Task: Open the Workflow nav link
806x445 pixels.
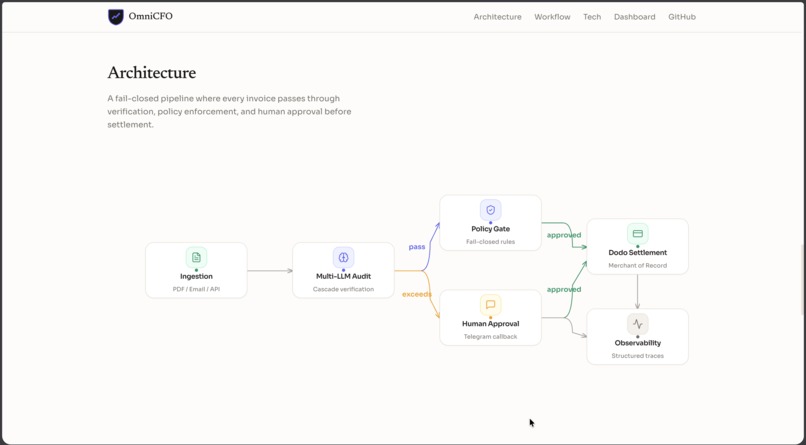Action: click(x=552, y=17)
